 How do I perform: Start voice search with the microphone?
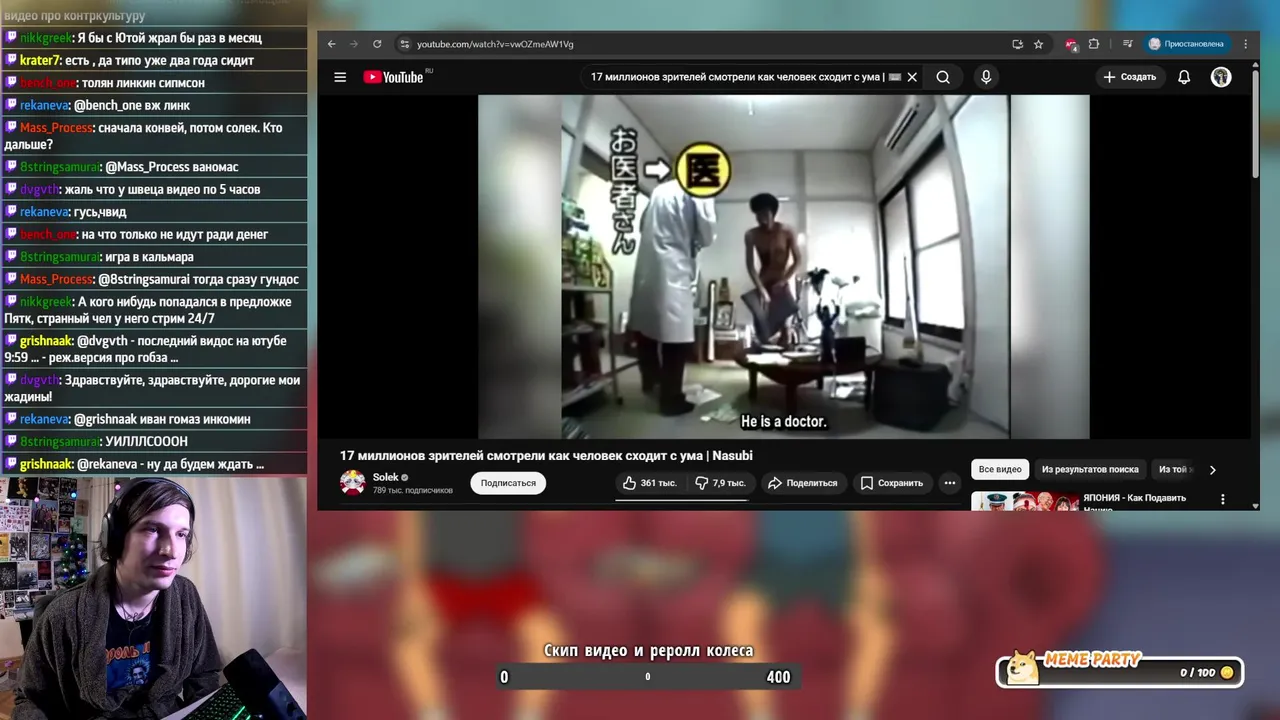pyautogui.click(x=986, y=77)
